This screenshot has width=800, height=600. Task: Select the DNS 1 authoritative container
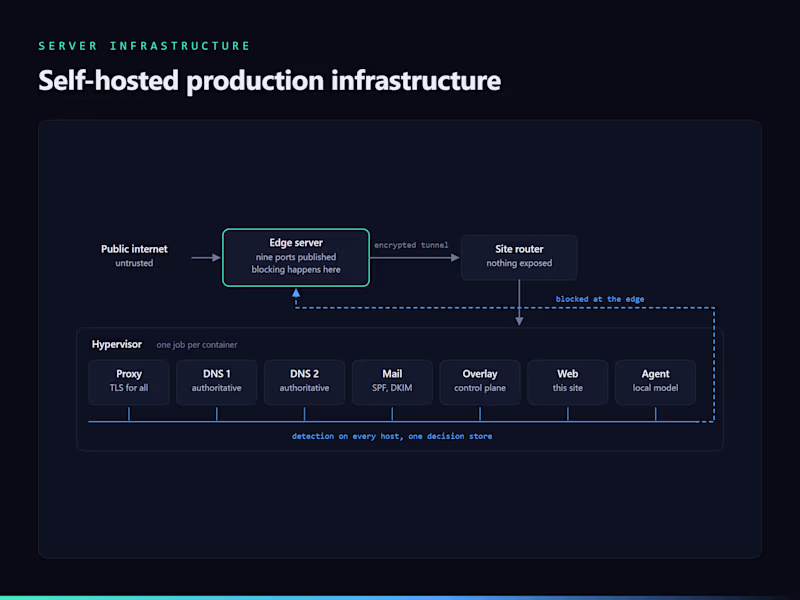(x=216, y=382)
